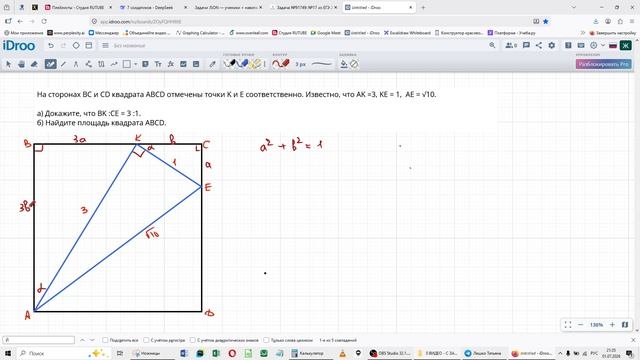Open the participants list
Screen dimensions: 640x360
coord(511,46)
